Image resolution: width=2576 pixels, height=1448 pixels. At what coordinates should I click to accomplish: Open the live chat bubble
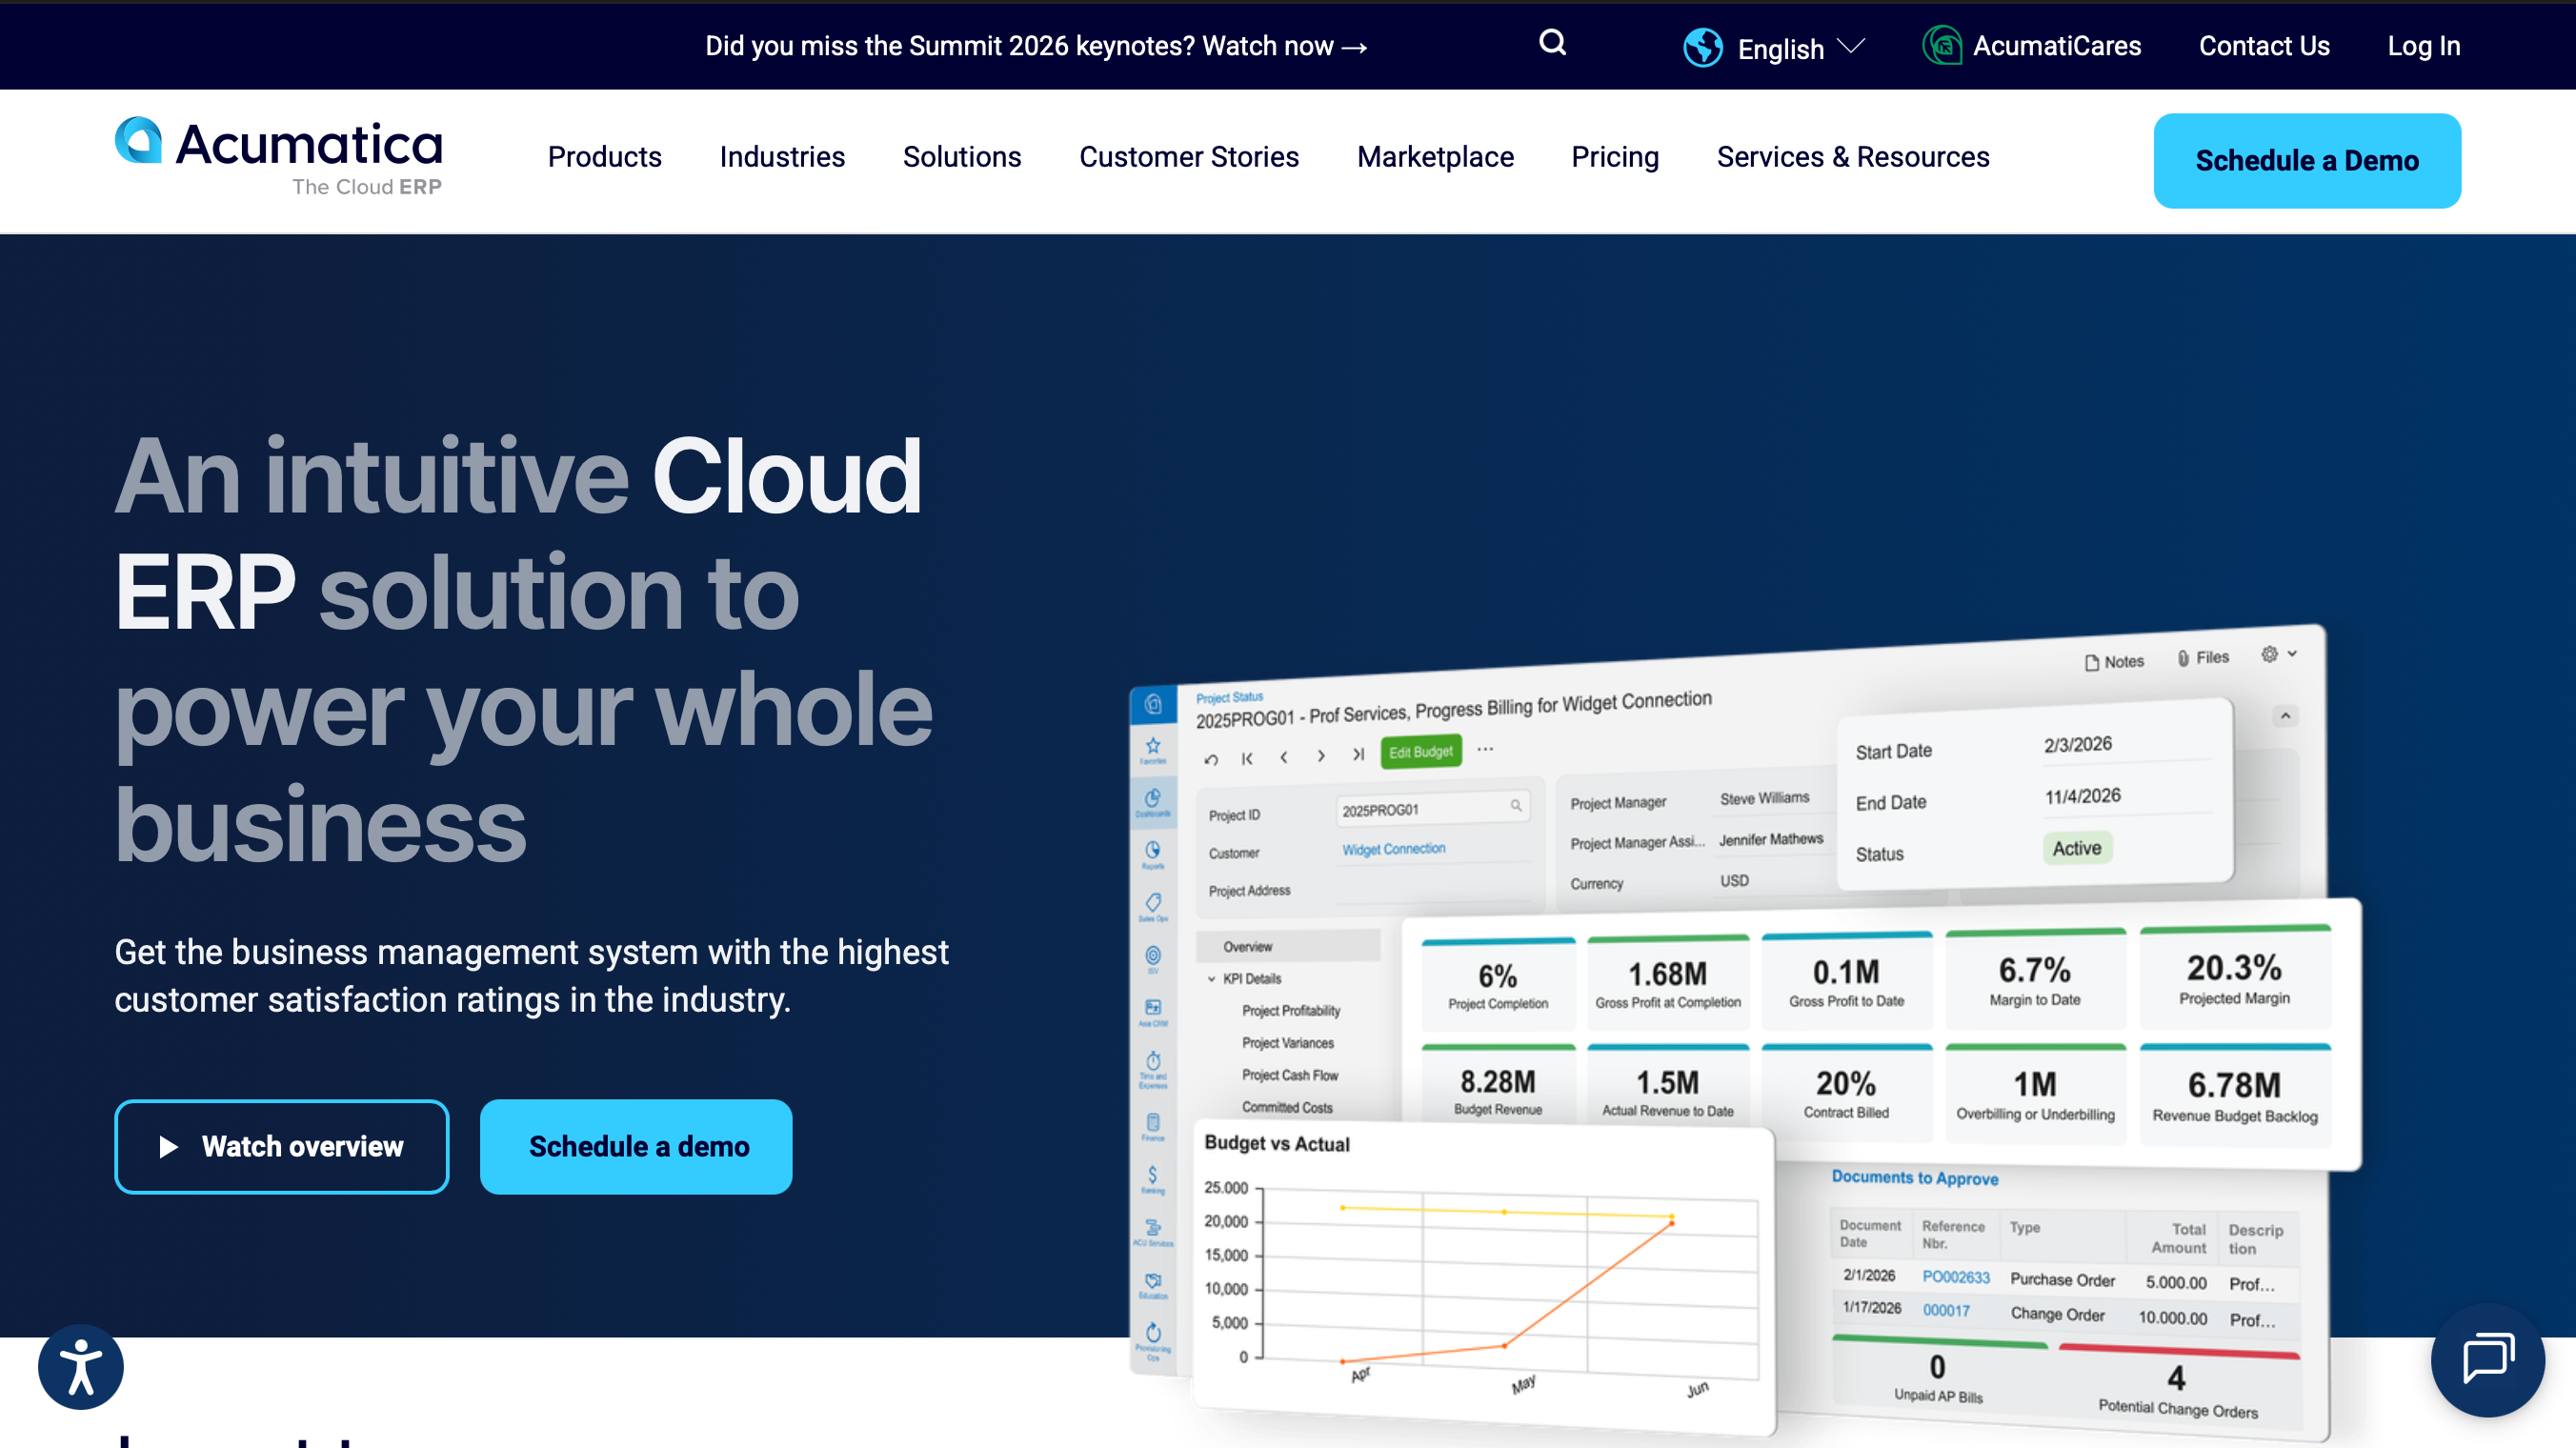point(2487,1359)
